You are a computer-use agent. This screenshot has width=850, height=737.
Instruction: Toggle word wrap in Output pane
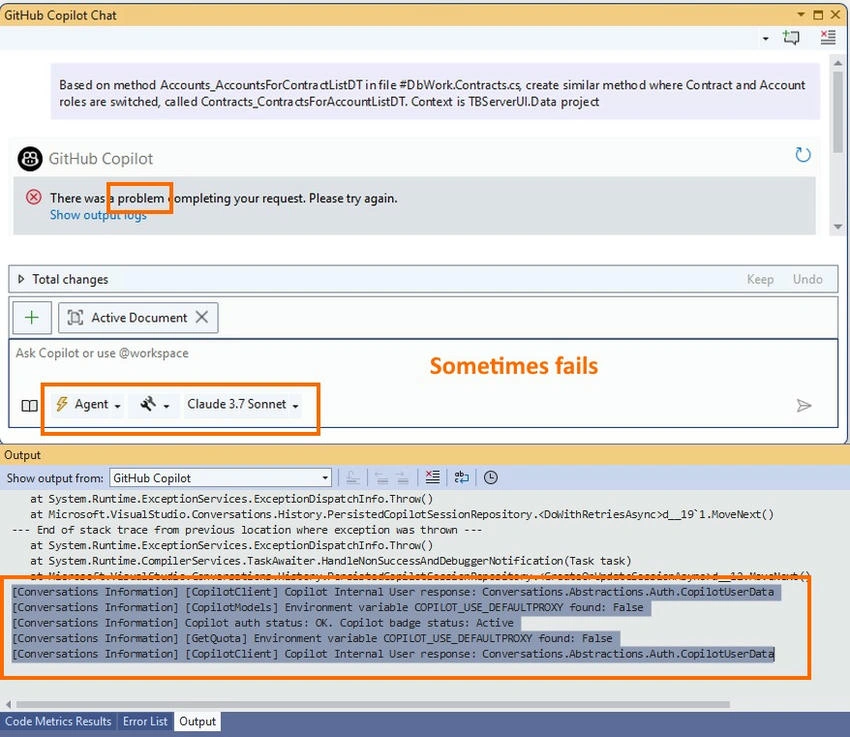click(x=461, y=477)
